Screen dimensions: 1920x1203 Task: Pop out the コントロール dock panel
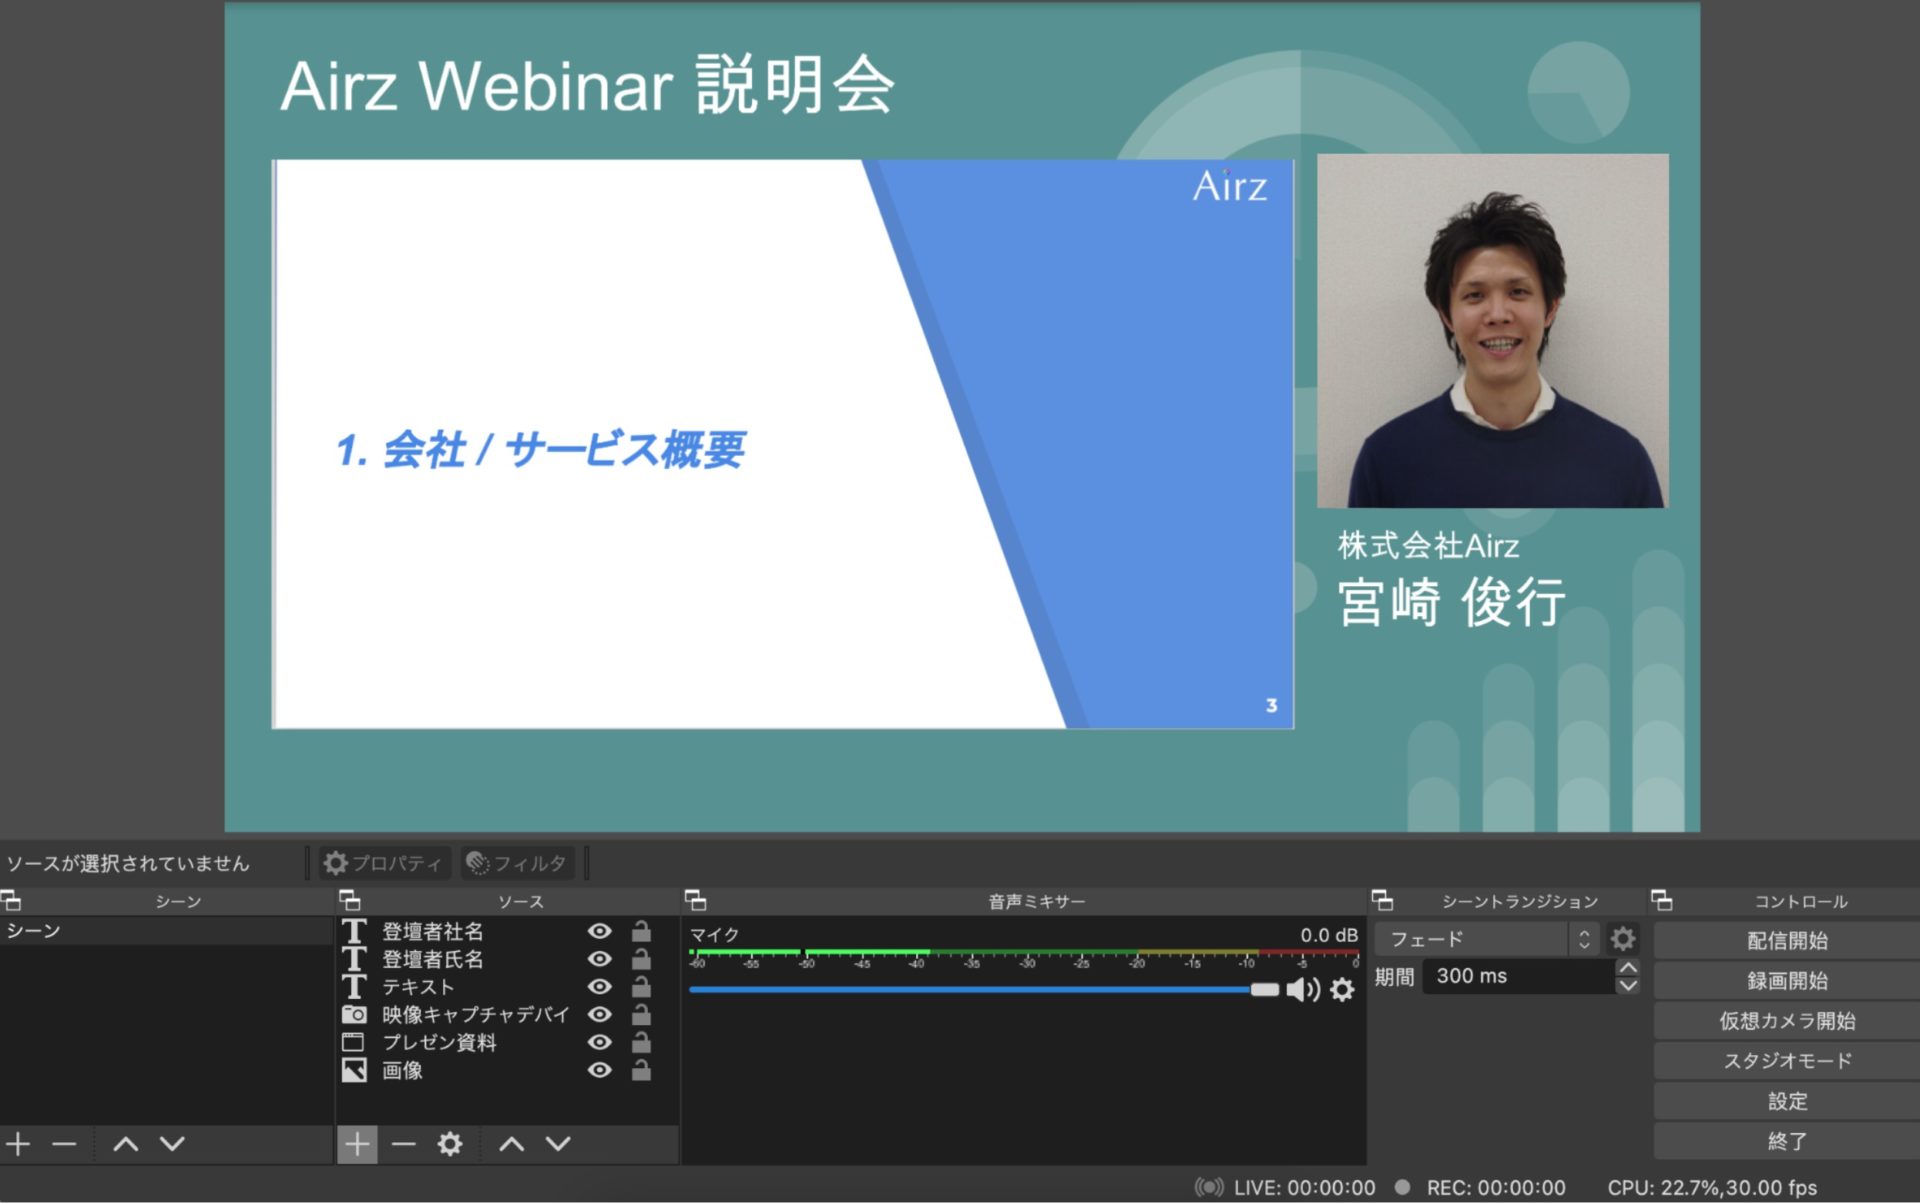tap(1662, 900)
